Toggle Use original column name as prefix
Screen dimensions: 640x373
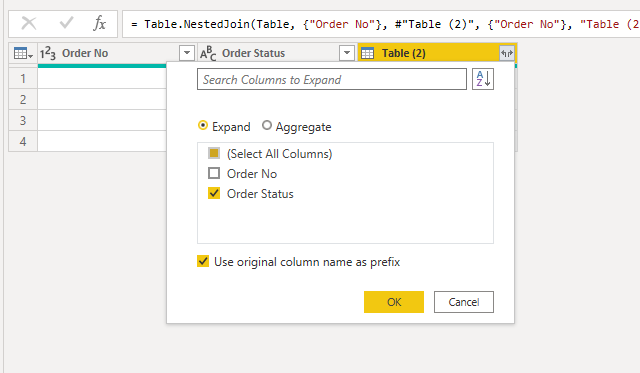[x=203, y=261]
